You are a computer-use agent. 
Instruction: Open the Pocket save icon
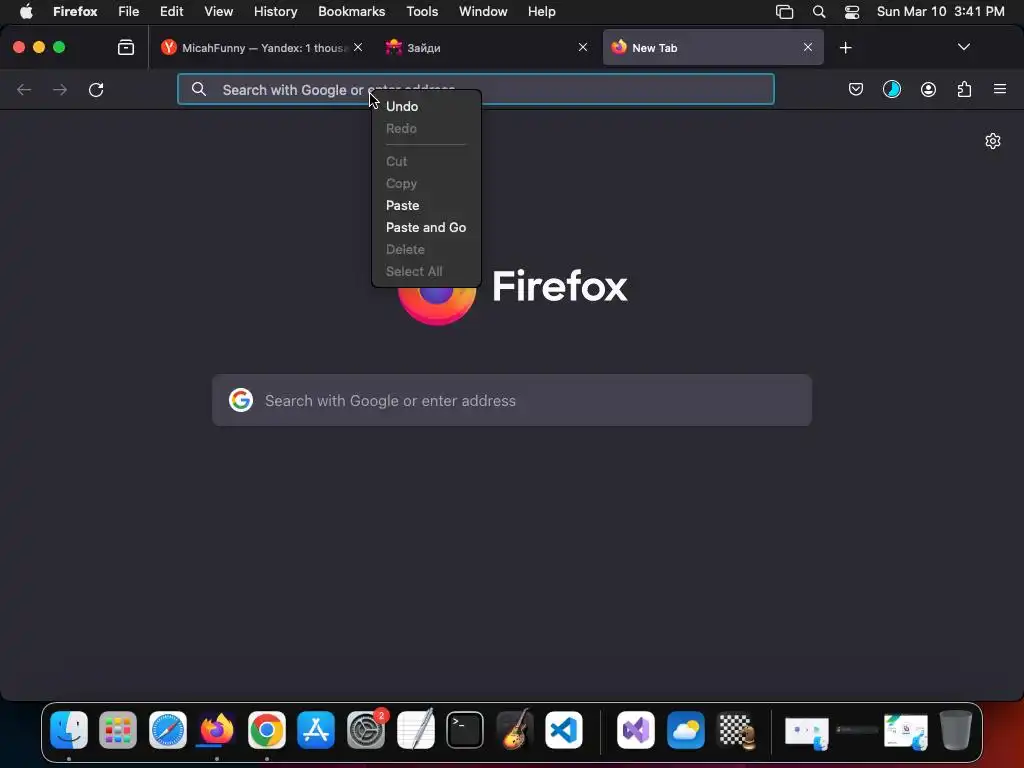tap(856, 89)
